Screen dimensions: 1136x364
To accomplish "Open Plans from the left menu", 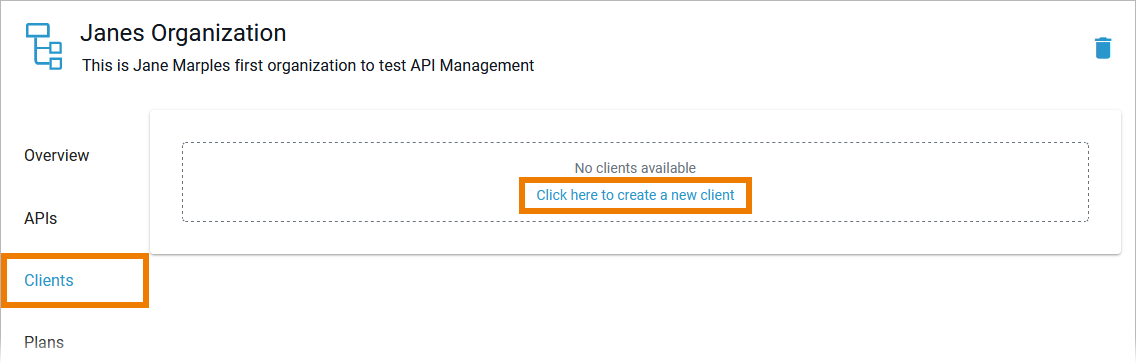I will 44,342.
